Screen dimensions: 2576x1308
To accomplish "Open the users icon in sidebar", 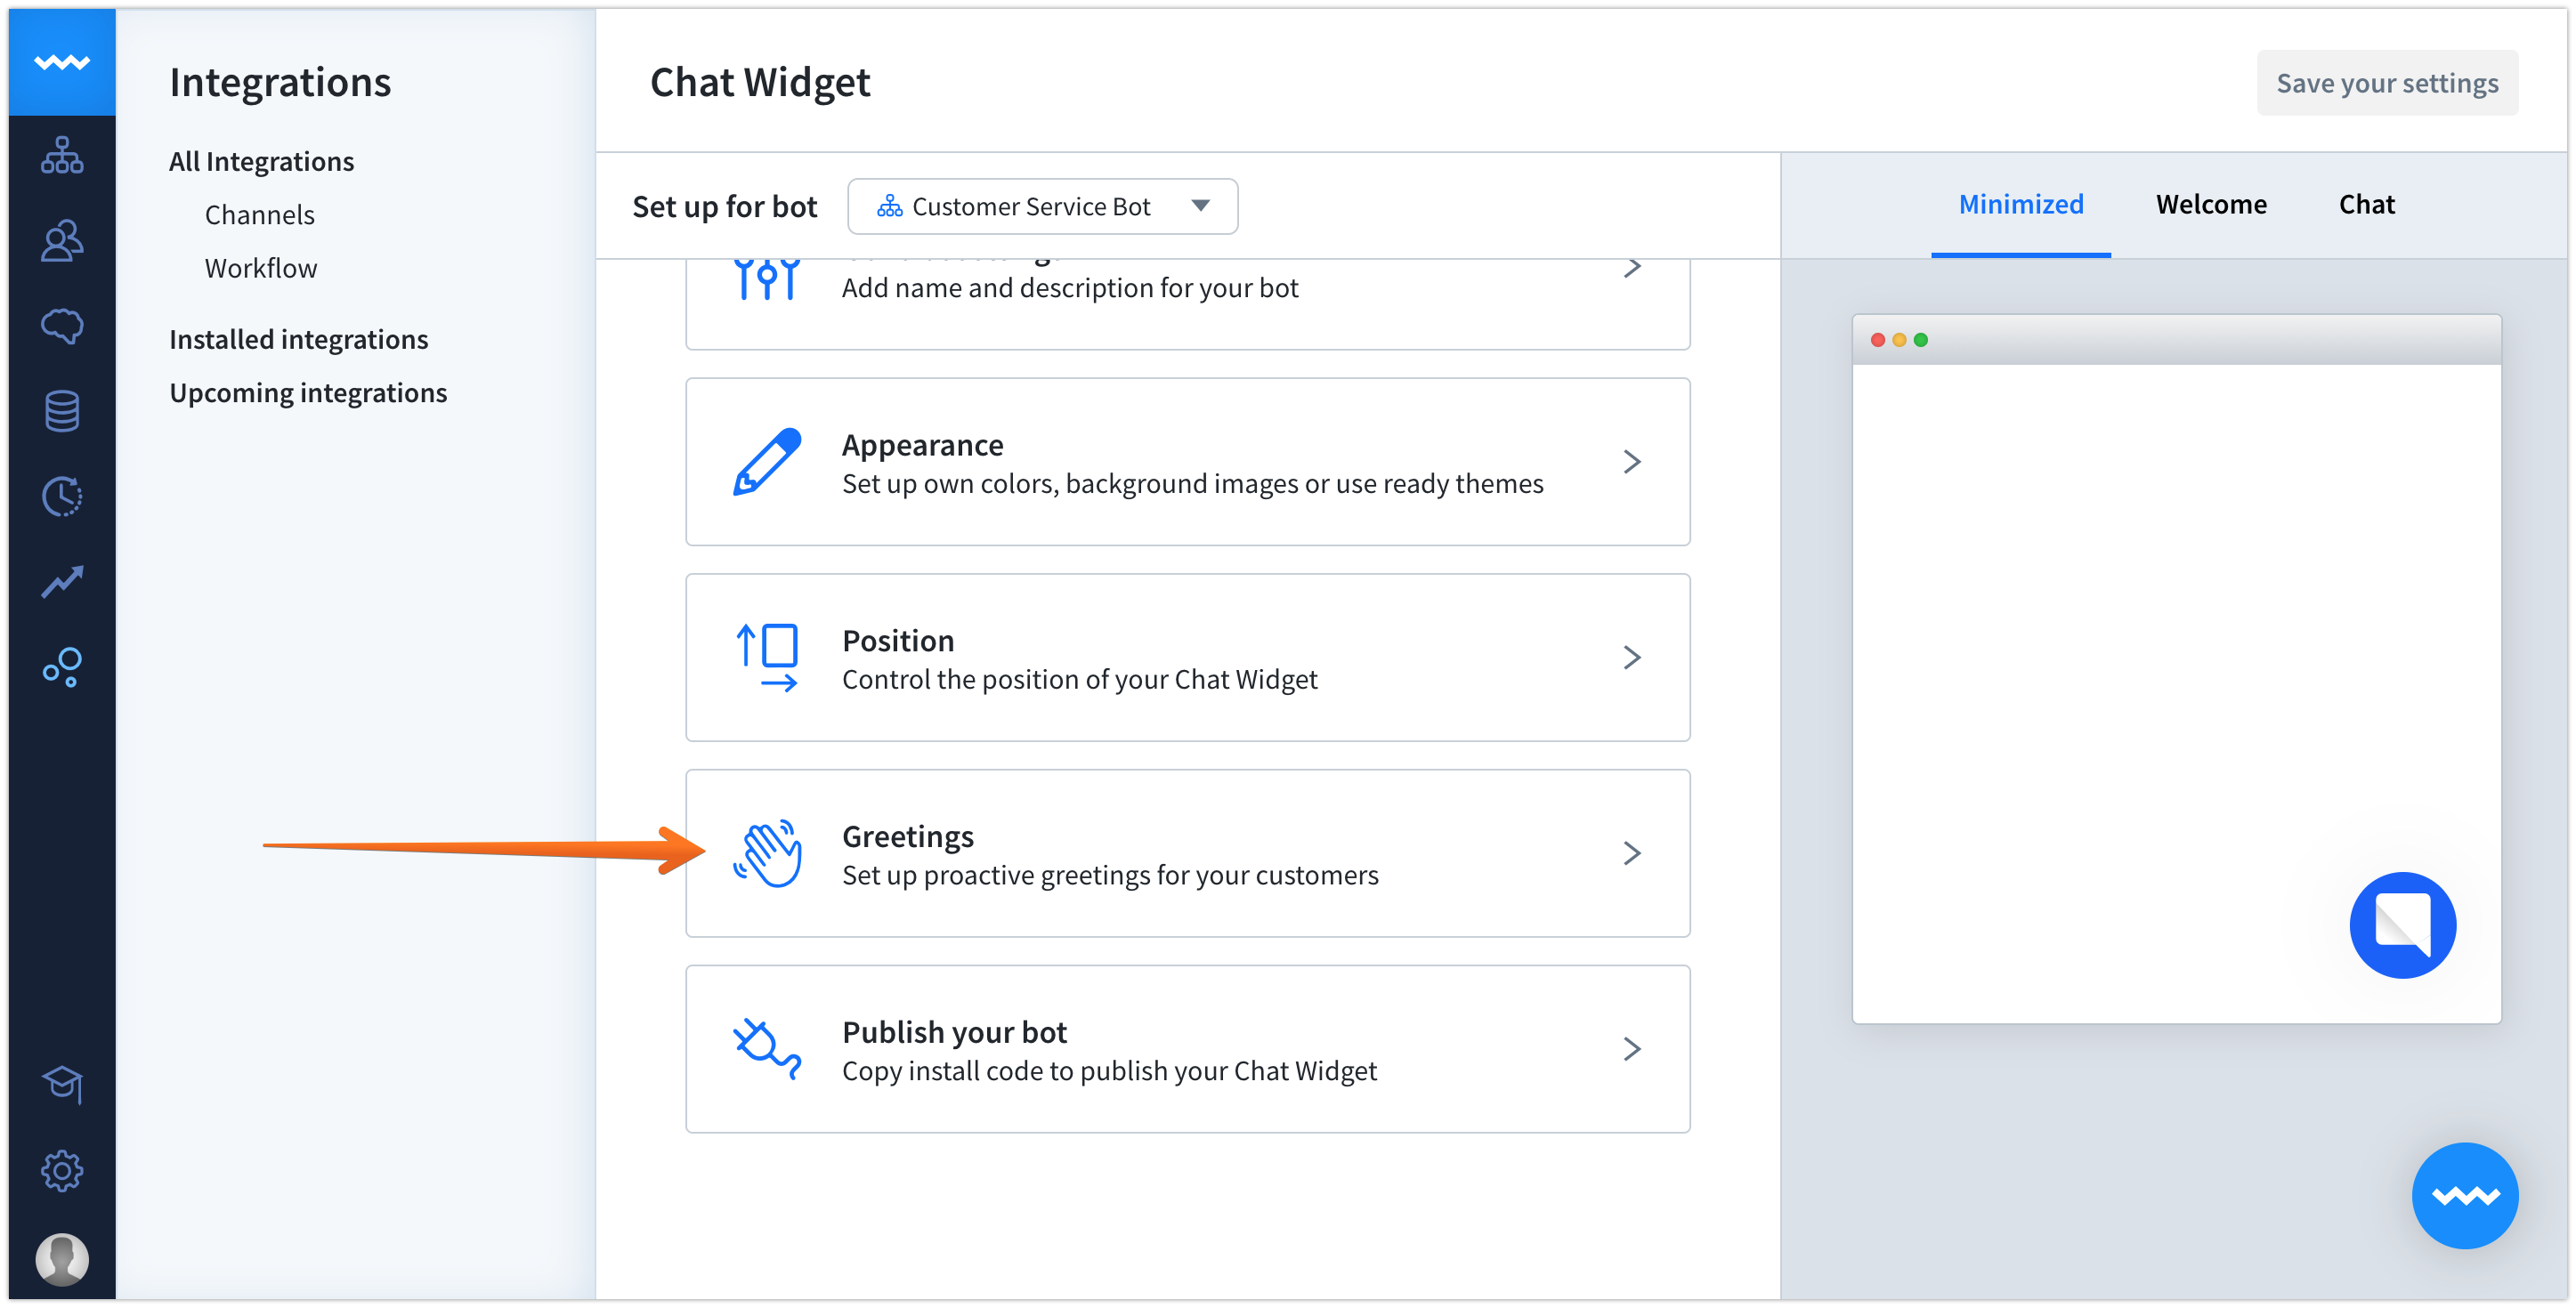I will [62, 241].
